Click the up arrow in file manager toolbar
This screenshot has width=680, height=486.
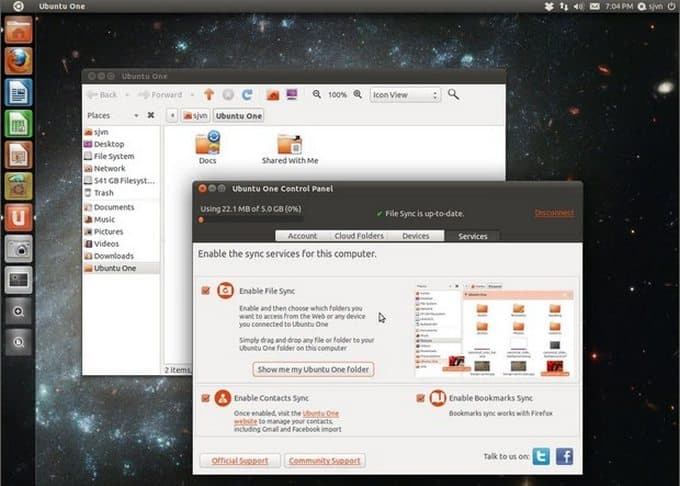coord(209,95)
